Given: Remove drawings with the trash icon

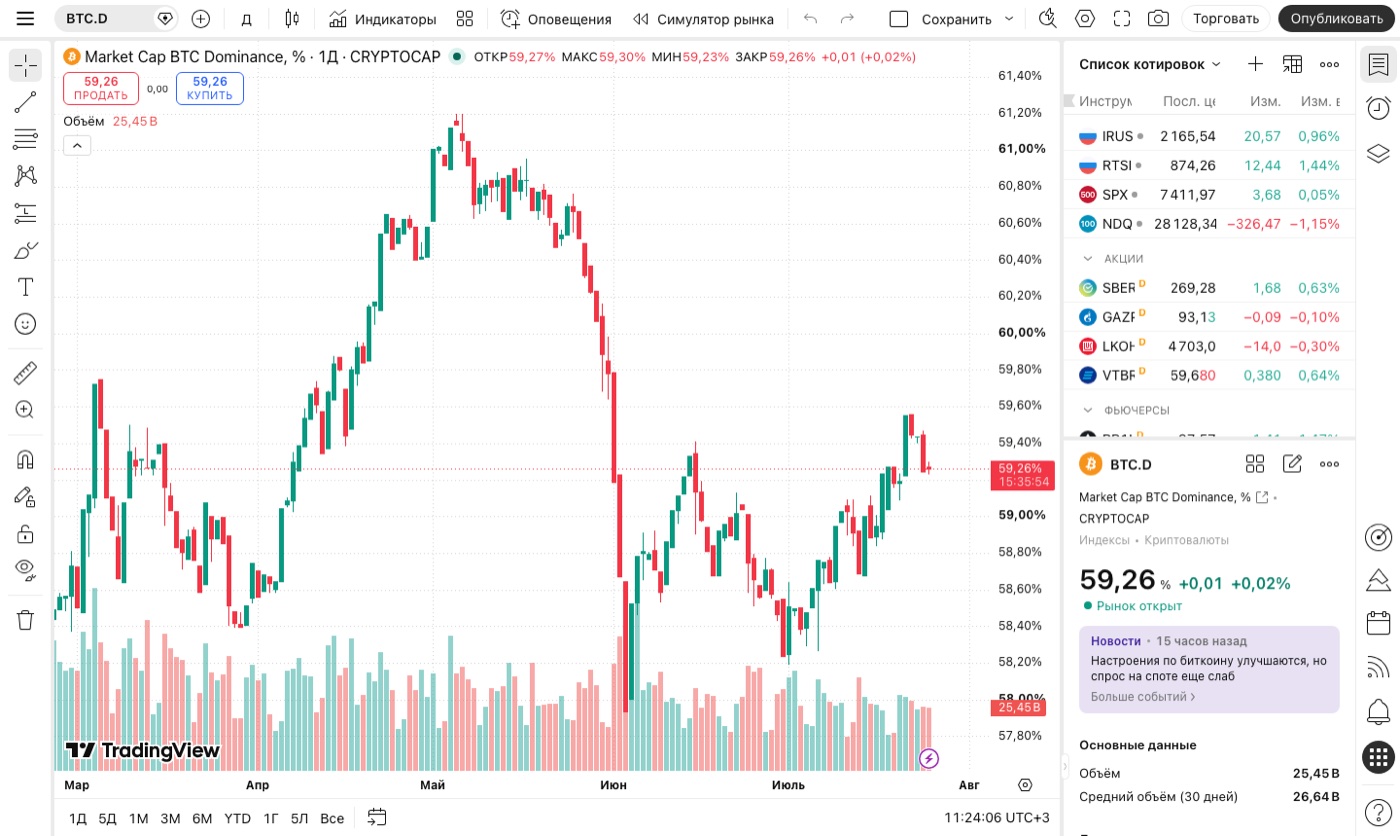Looking at the screenshot, I should coord(25,620).
